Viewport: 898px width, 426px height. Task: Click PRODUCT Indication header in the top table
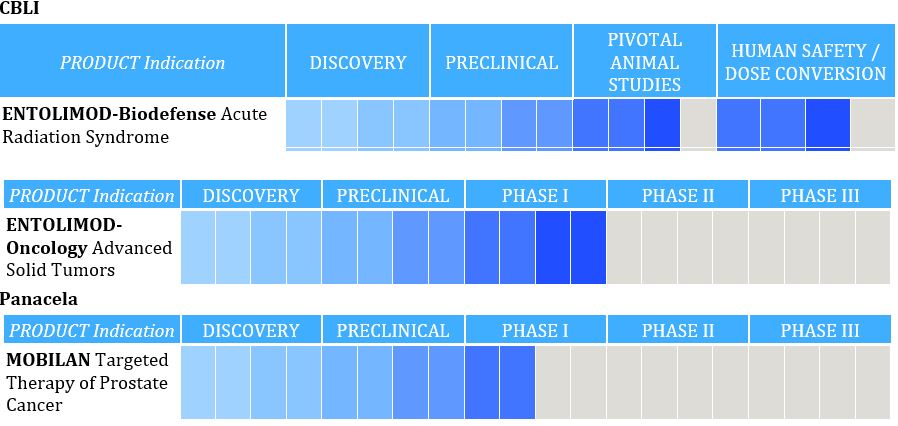142,62
